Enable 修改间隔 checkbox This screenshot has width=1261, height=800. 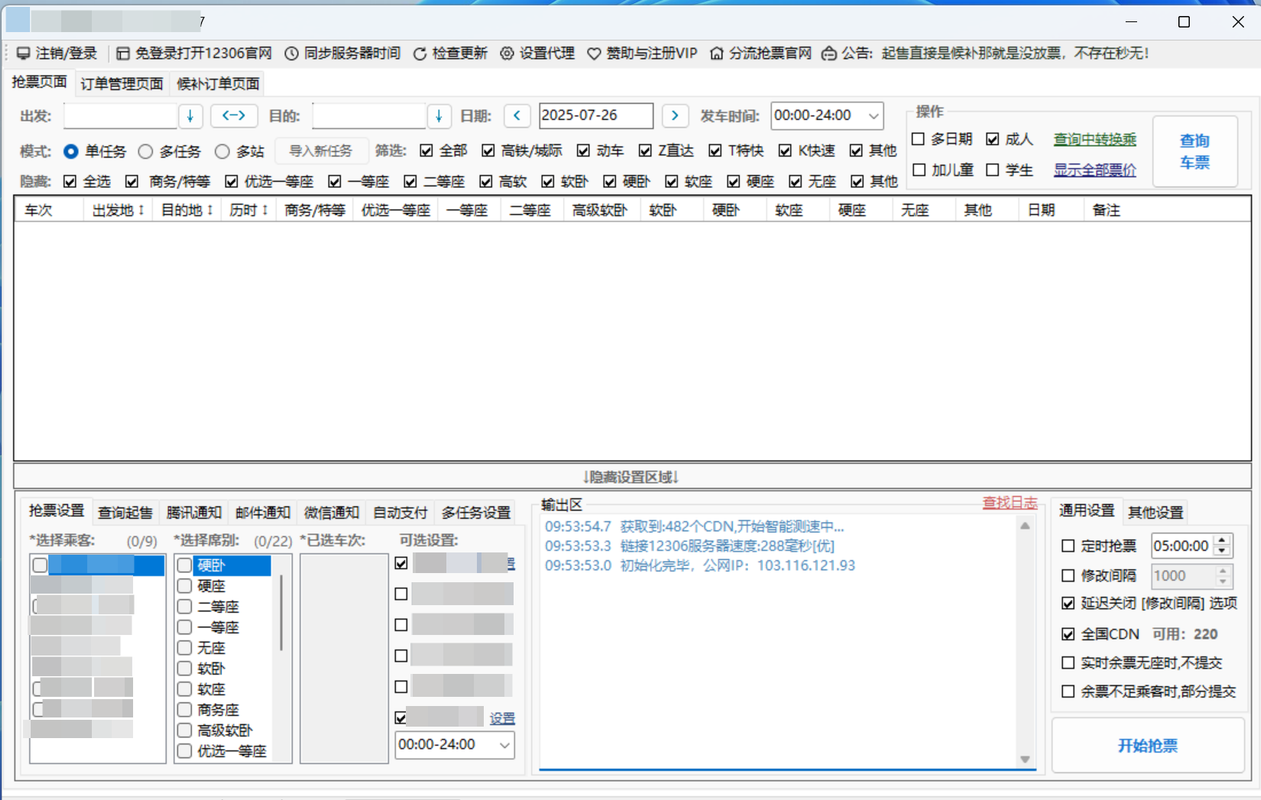1068,576
